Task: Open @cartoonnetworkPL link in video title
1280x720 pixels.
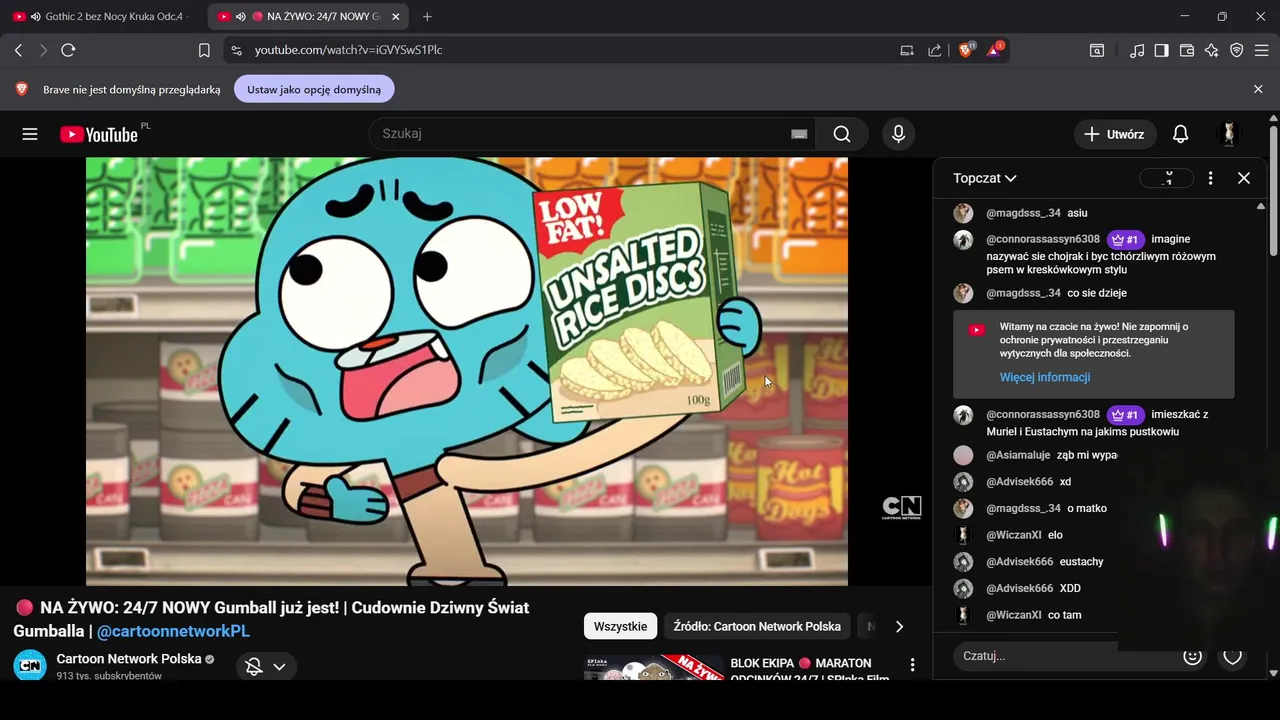Action: coord(173,631)
